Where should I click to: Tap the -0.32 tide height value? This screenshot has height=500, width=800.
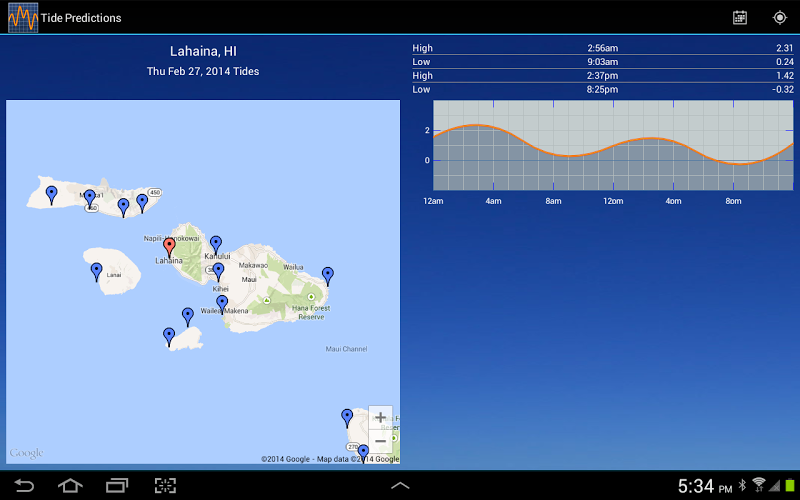click(783, 89)
